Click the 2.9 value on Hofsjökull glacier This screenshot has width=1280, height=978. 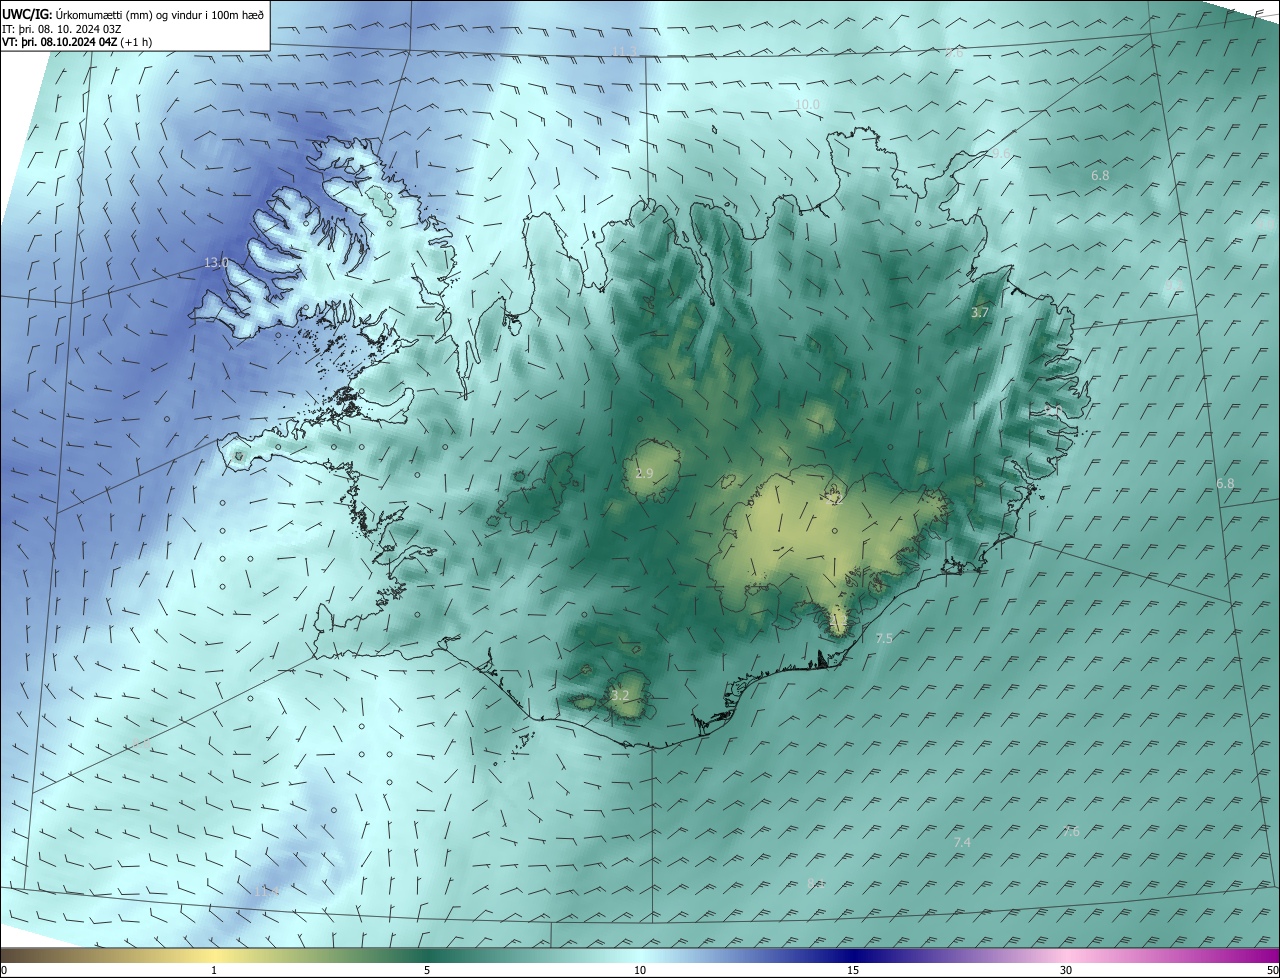point(644,473)
